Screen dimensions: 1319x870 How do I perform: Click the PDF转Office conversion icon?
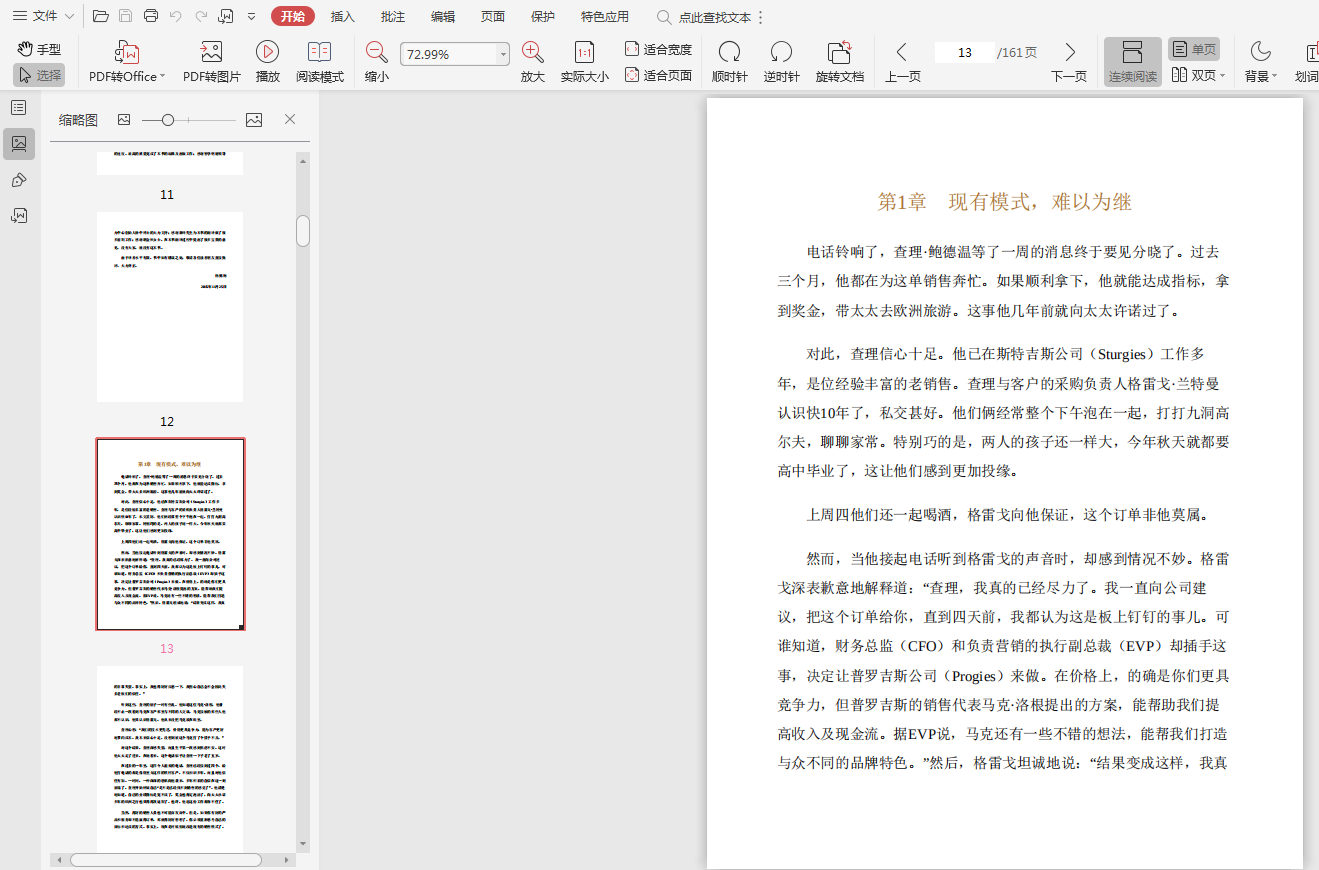(127, 53)
